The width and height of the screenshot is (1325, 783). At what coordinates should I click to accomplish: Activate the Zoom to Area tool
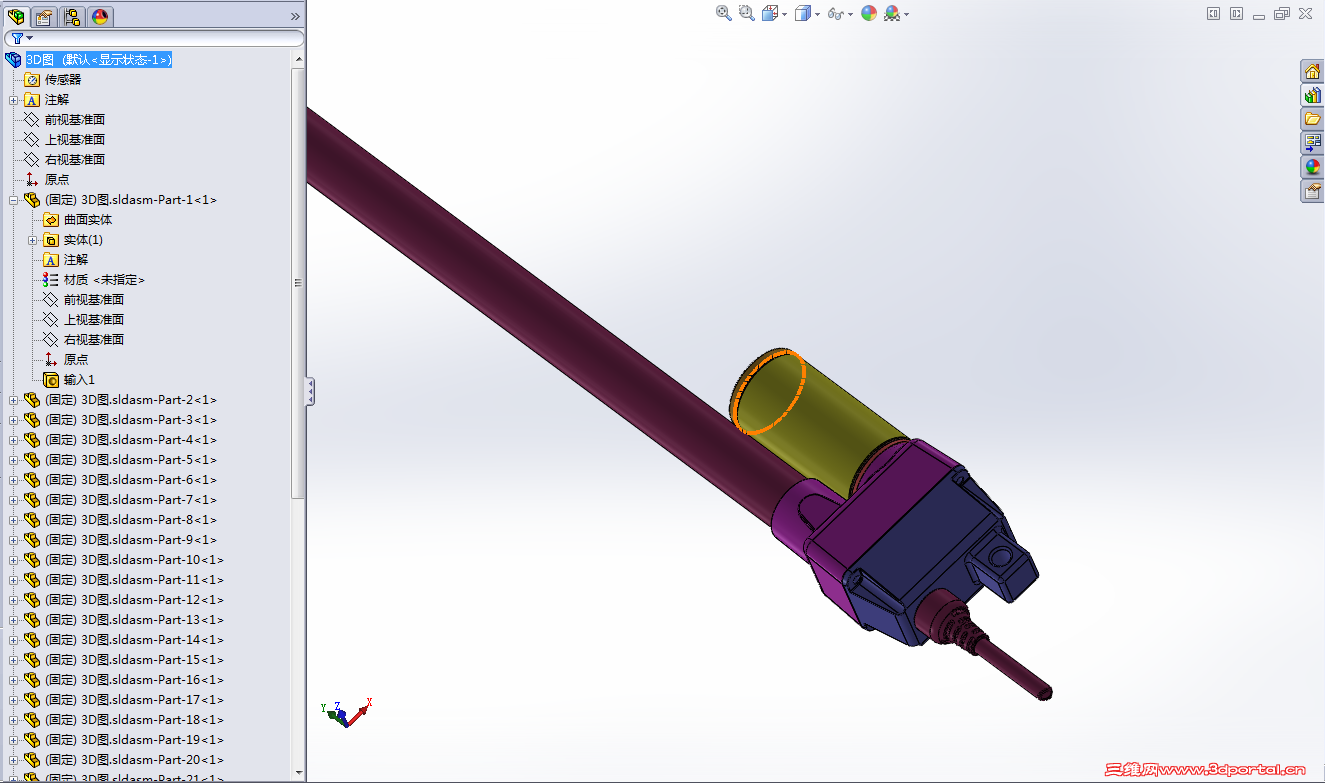pyautogui.click(x=747, y=13)
